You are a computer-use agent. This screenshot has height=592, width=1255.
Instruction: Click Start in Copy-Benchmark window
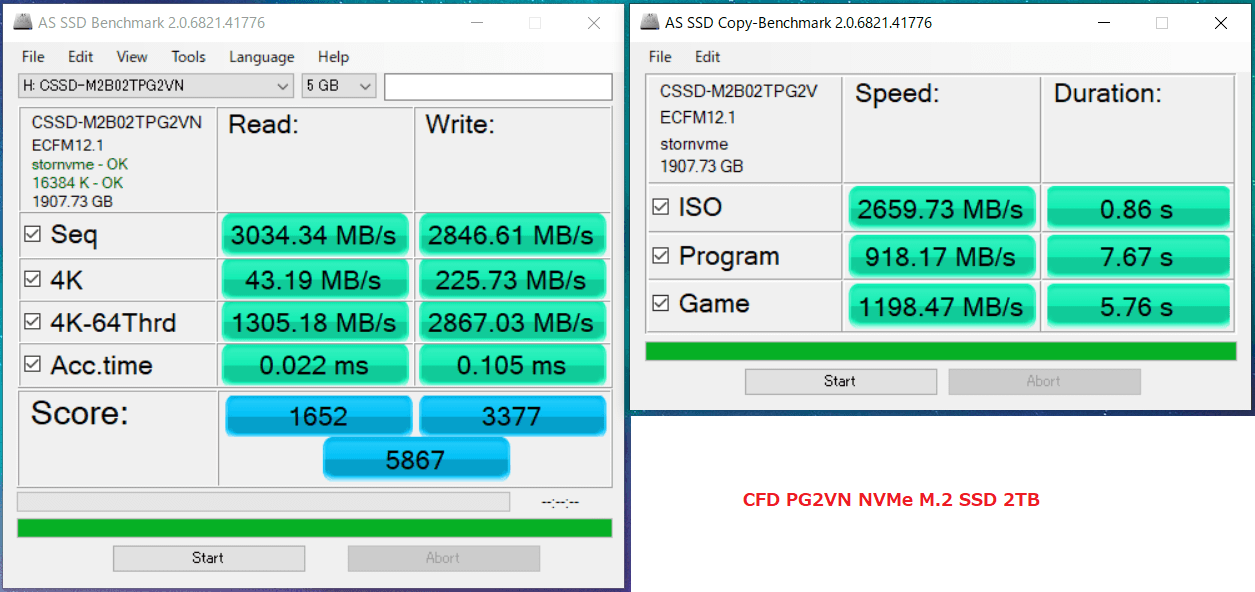[x=840, y=381]
